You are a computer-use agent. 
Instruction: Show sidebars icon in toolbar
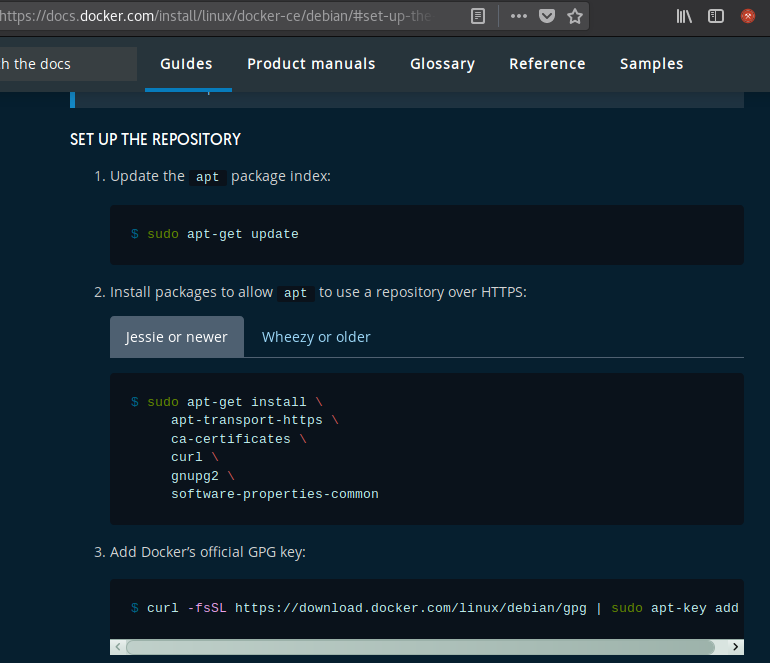[x=715, y=16]
